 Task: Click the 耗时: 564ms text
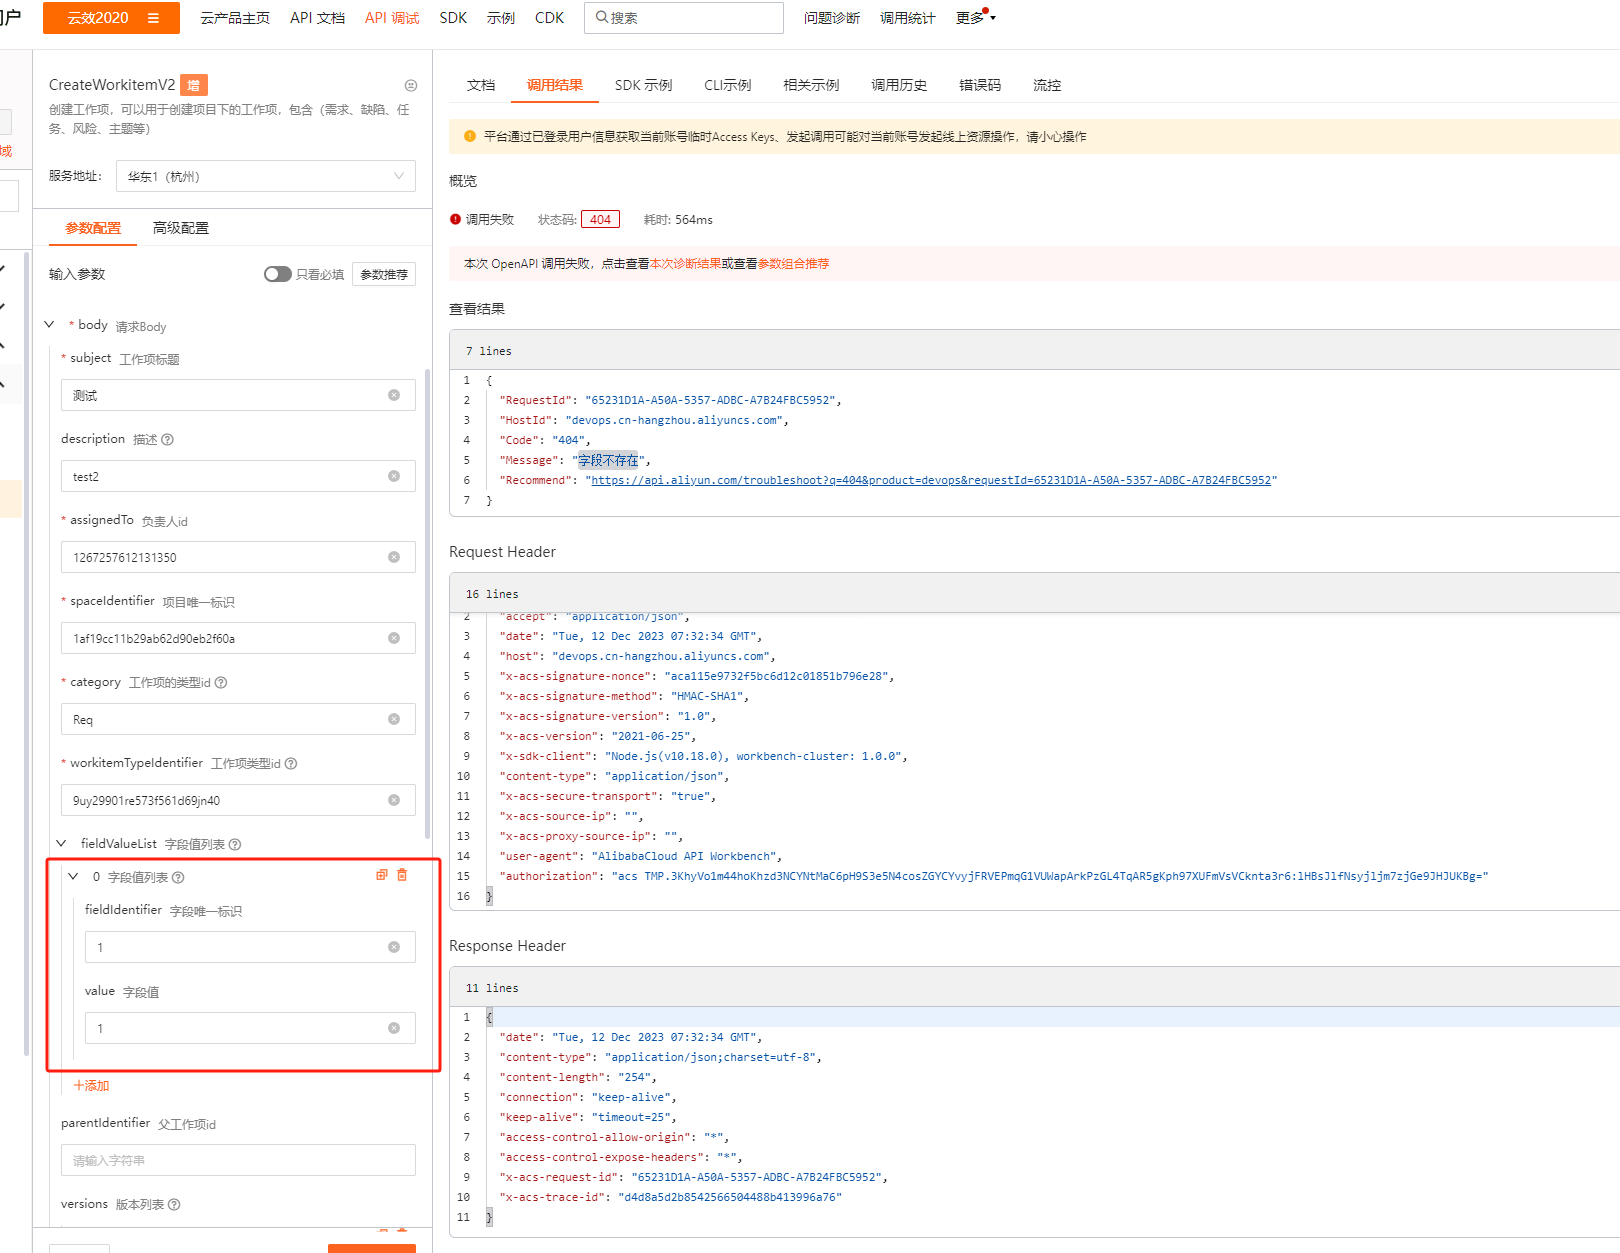678,219
